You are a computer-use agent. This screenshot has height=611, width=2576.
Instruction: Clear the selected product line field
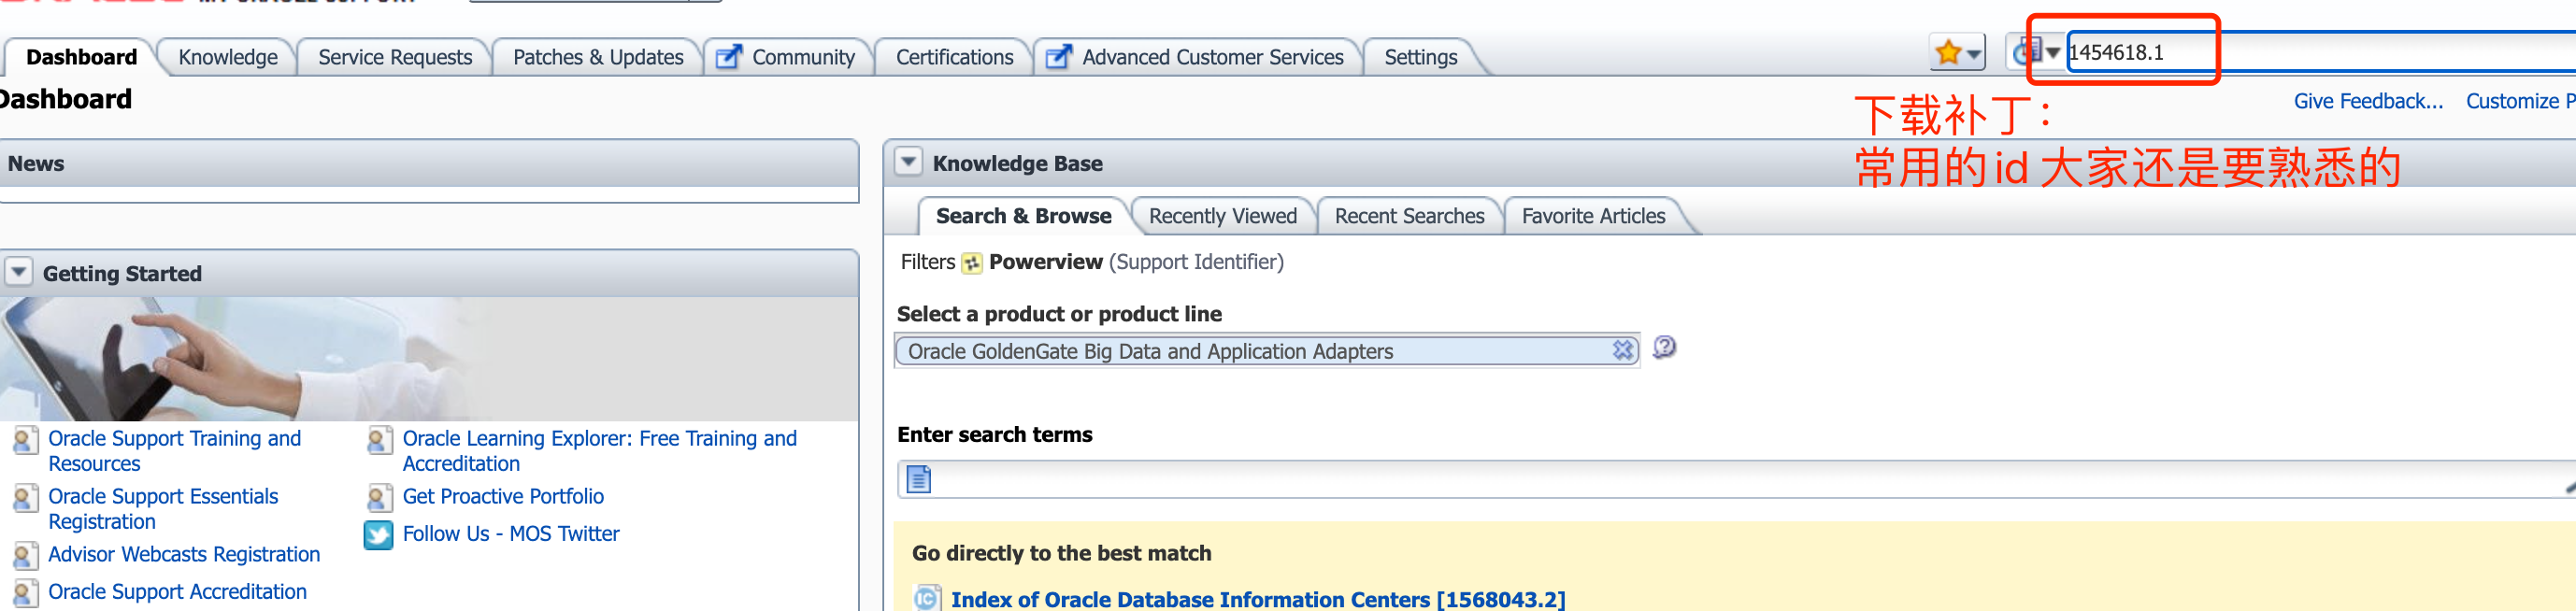[1622, 350]
